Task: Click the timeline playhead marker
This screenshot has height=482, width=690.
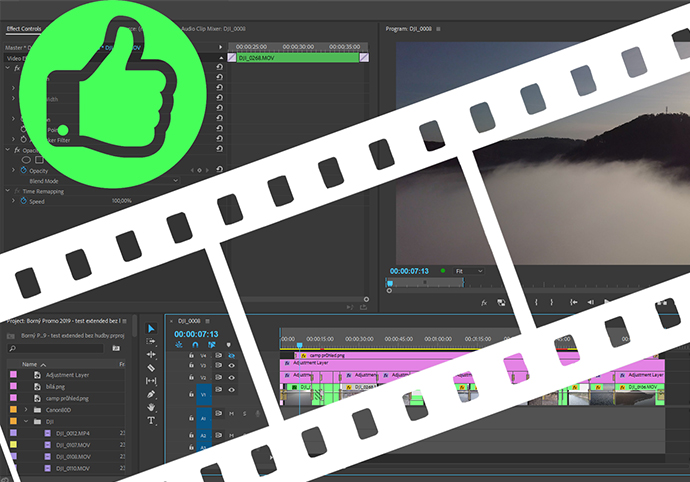Action: click(300, 345)
